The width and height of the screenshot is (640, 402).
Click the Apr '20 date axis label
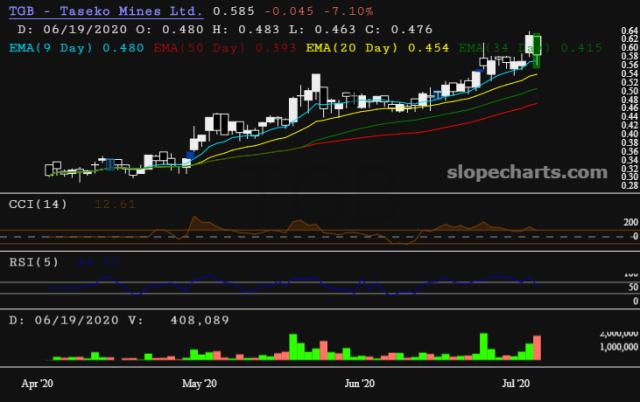pos(39,383)
